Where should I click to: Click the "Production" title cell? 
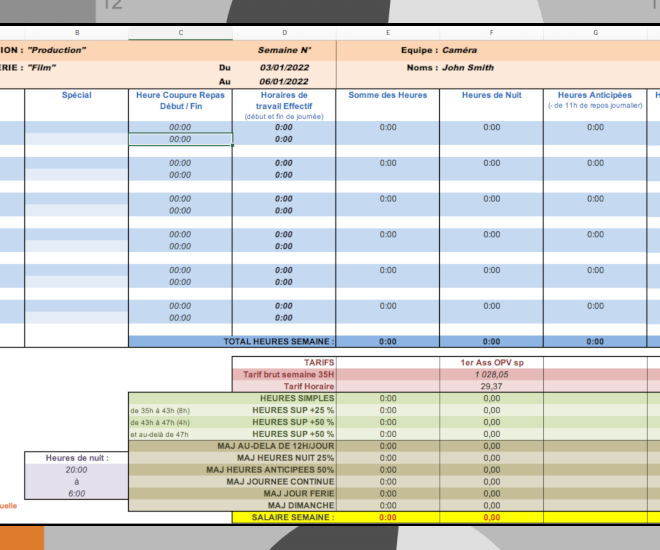pos(57,50)
